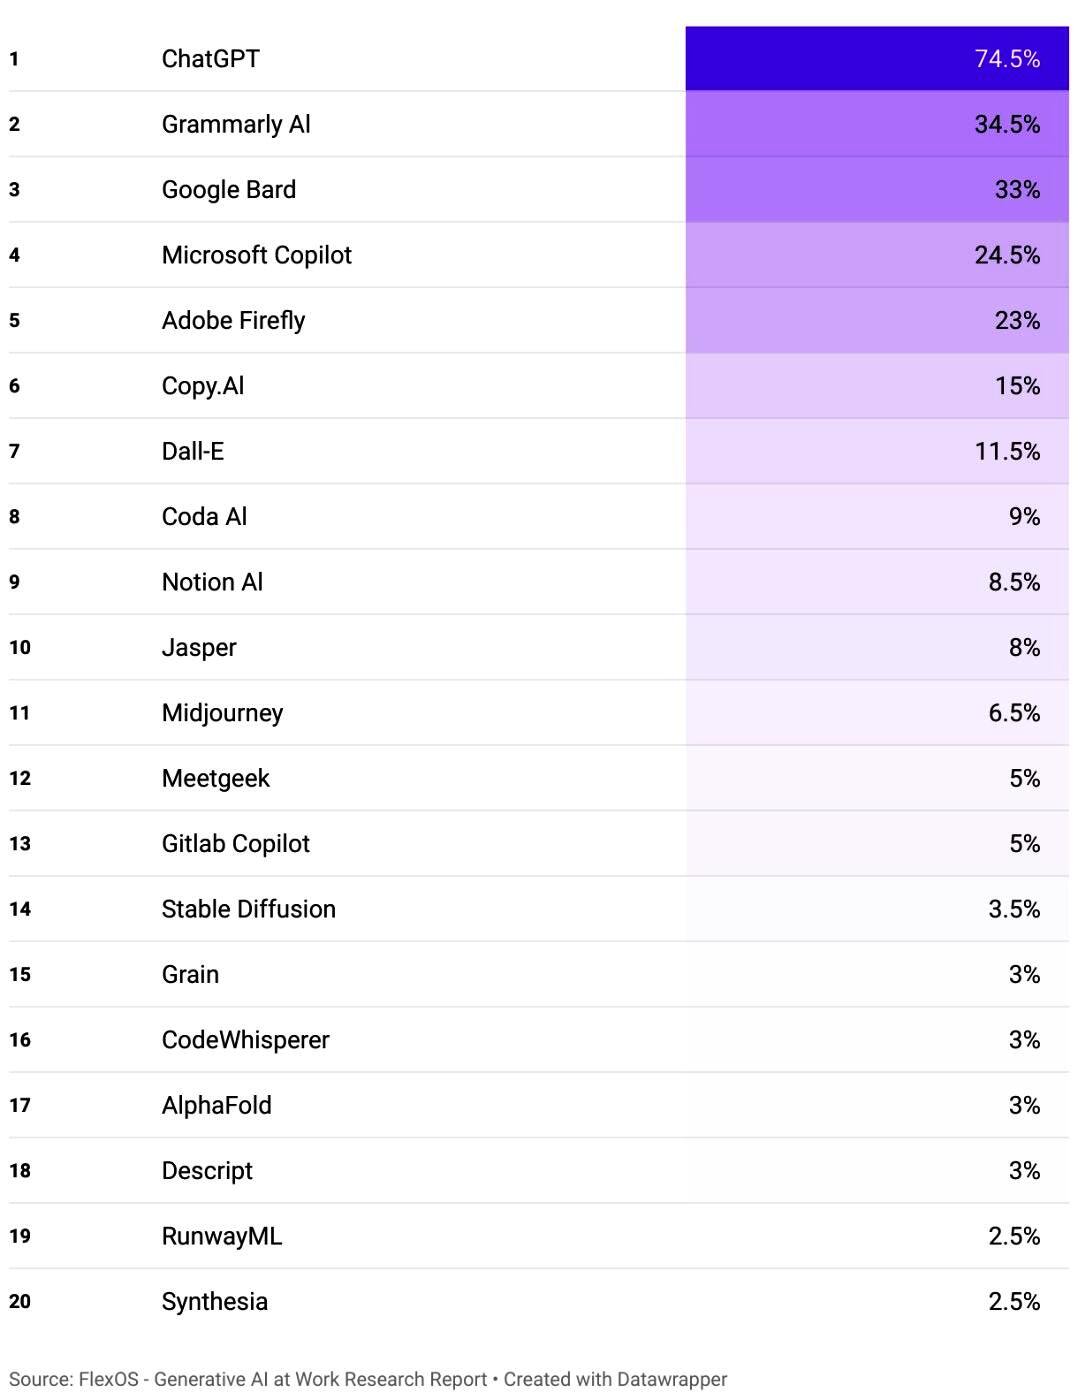Select the 34.5% value cell
The height and width of the screenshot is (1400, 1078).
(x=876, y=124)
